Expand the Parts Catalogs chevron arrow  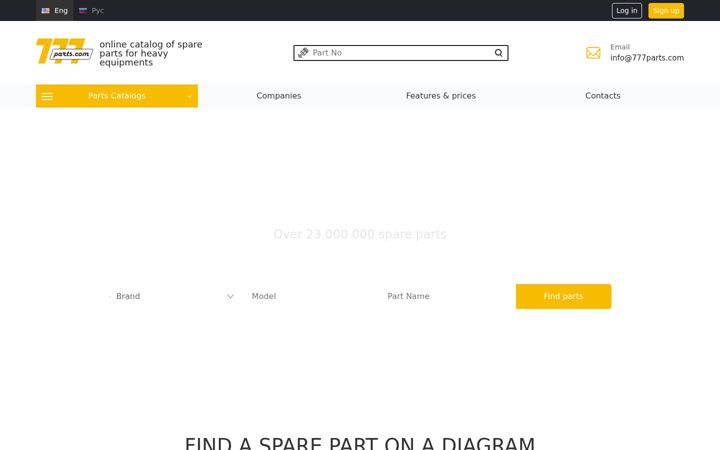189,96
